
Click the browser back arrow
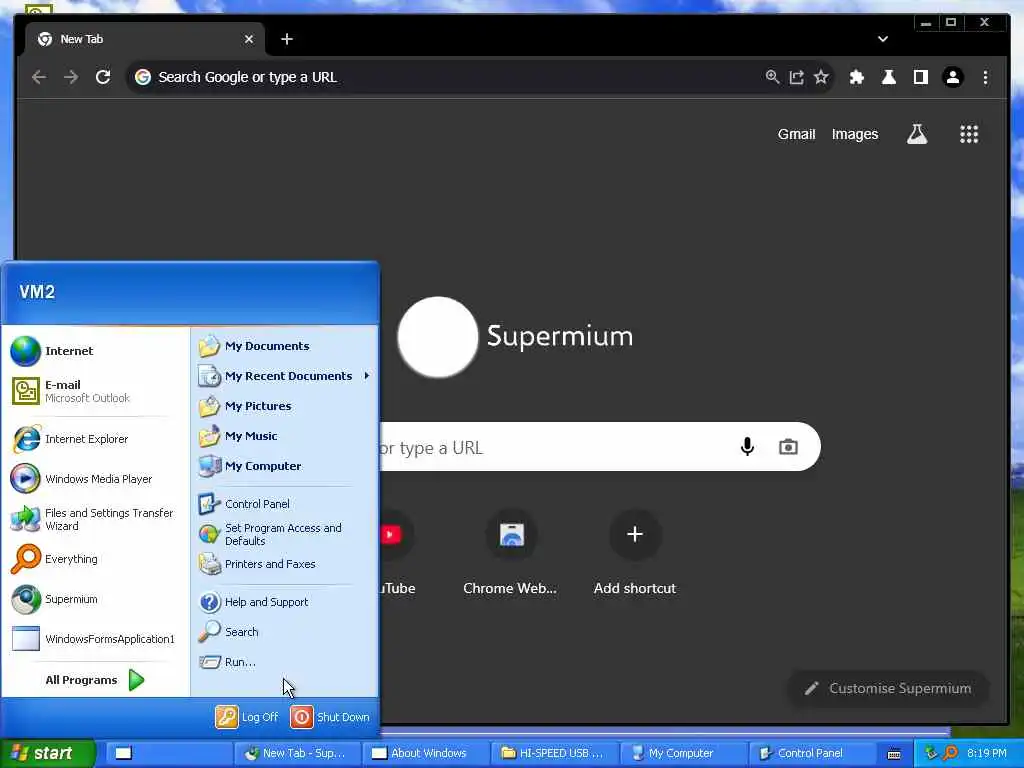(39, 77)
